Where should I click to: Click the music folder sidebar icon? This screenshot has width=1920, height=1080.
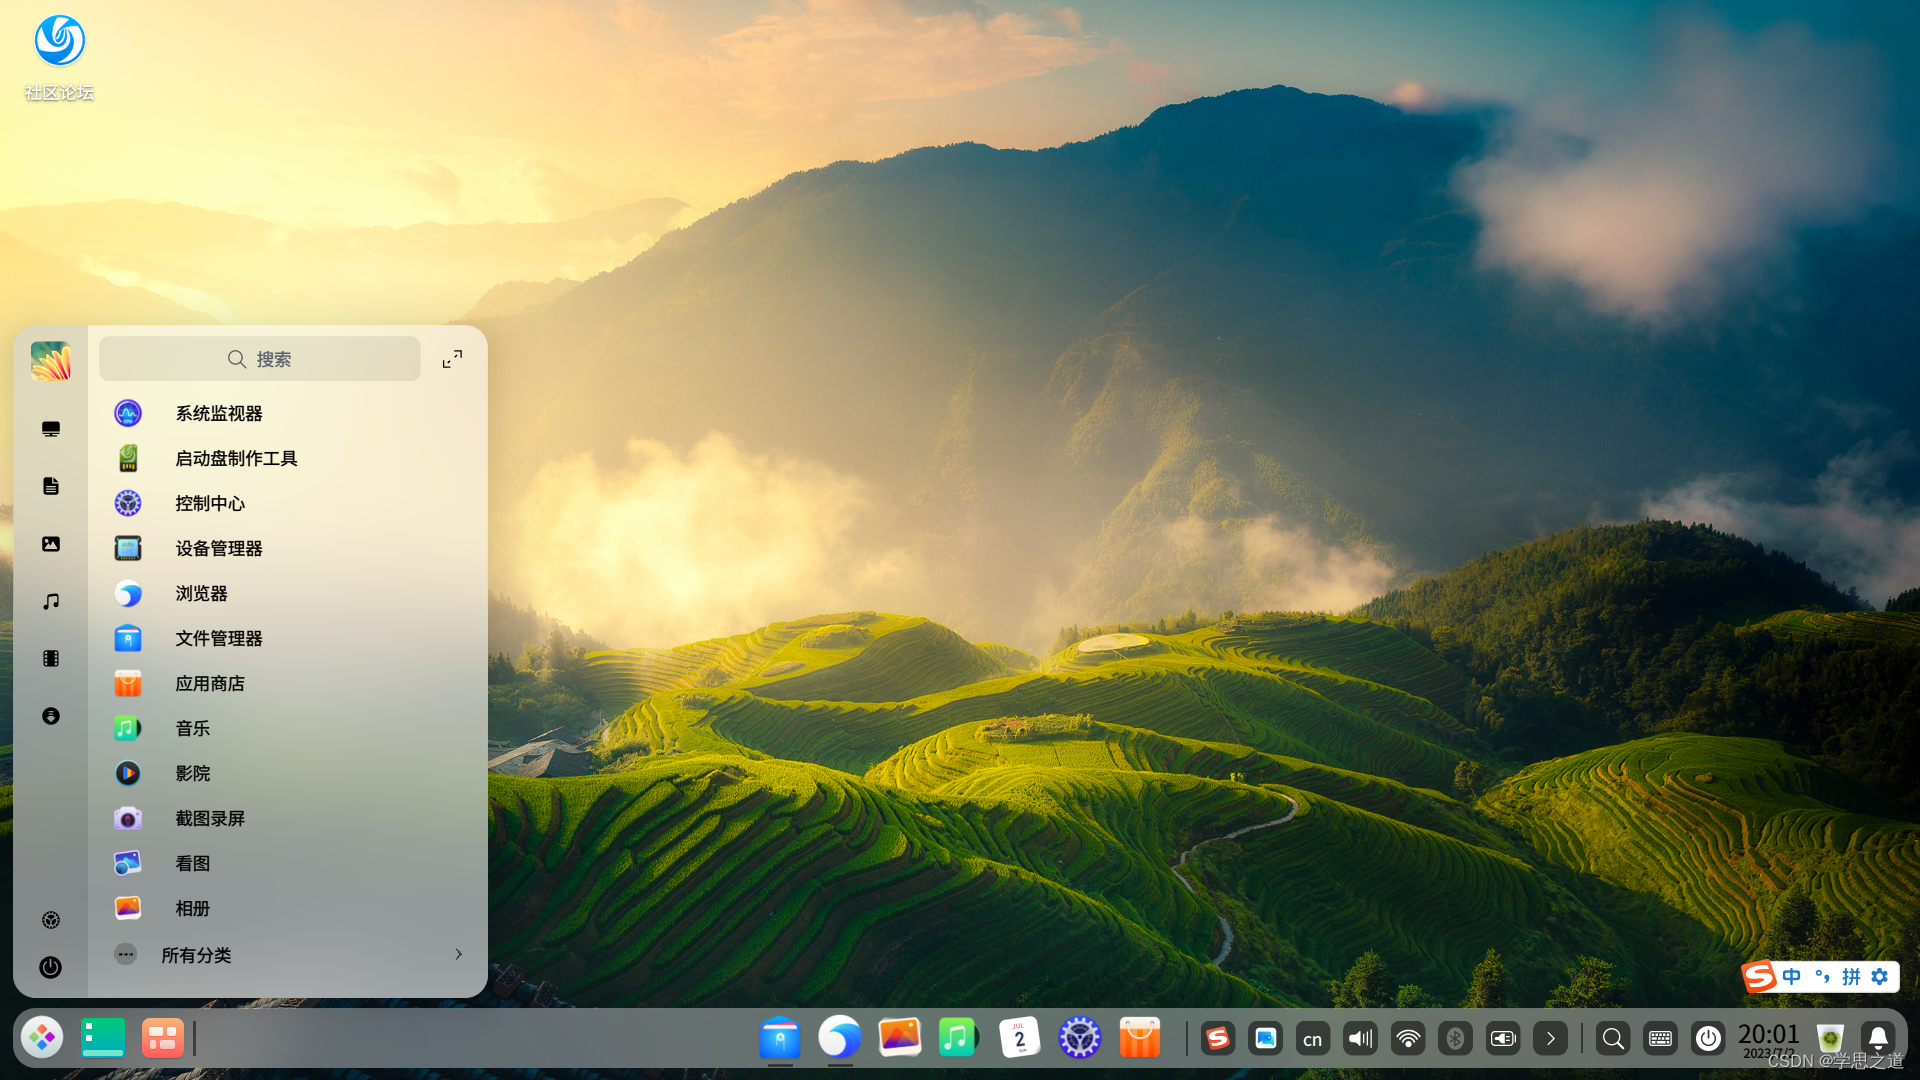pyautogui.click(x=51, y=601)
